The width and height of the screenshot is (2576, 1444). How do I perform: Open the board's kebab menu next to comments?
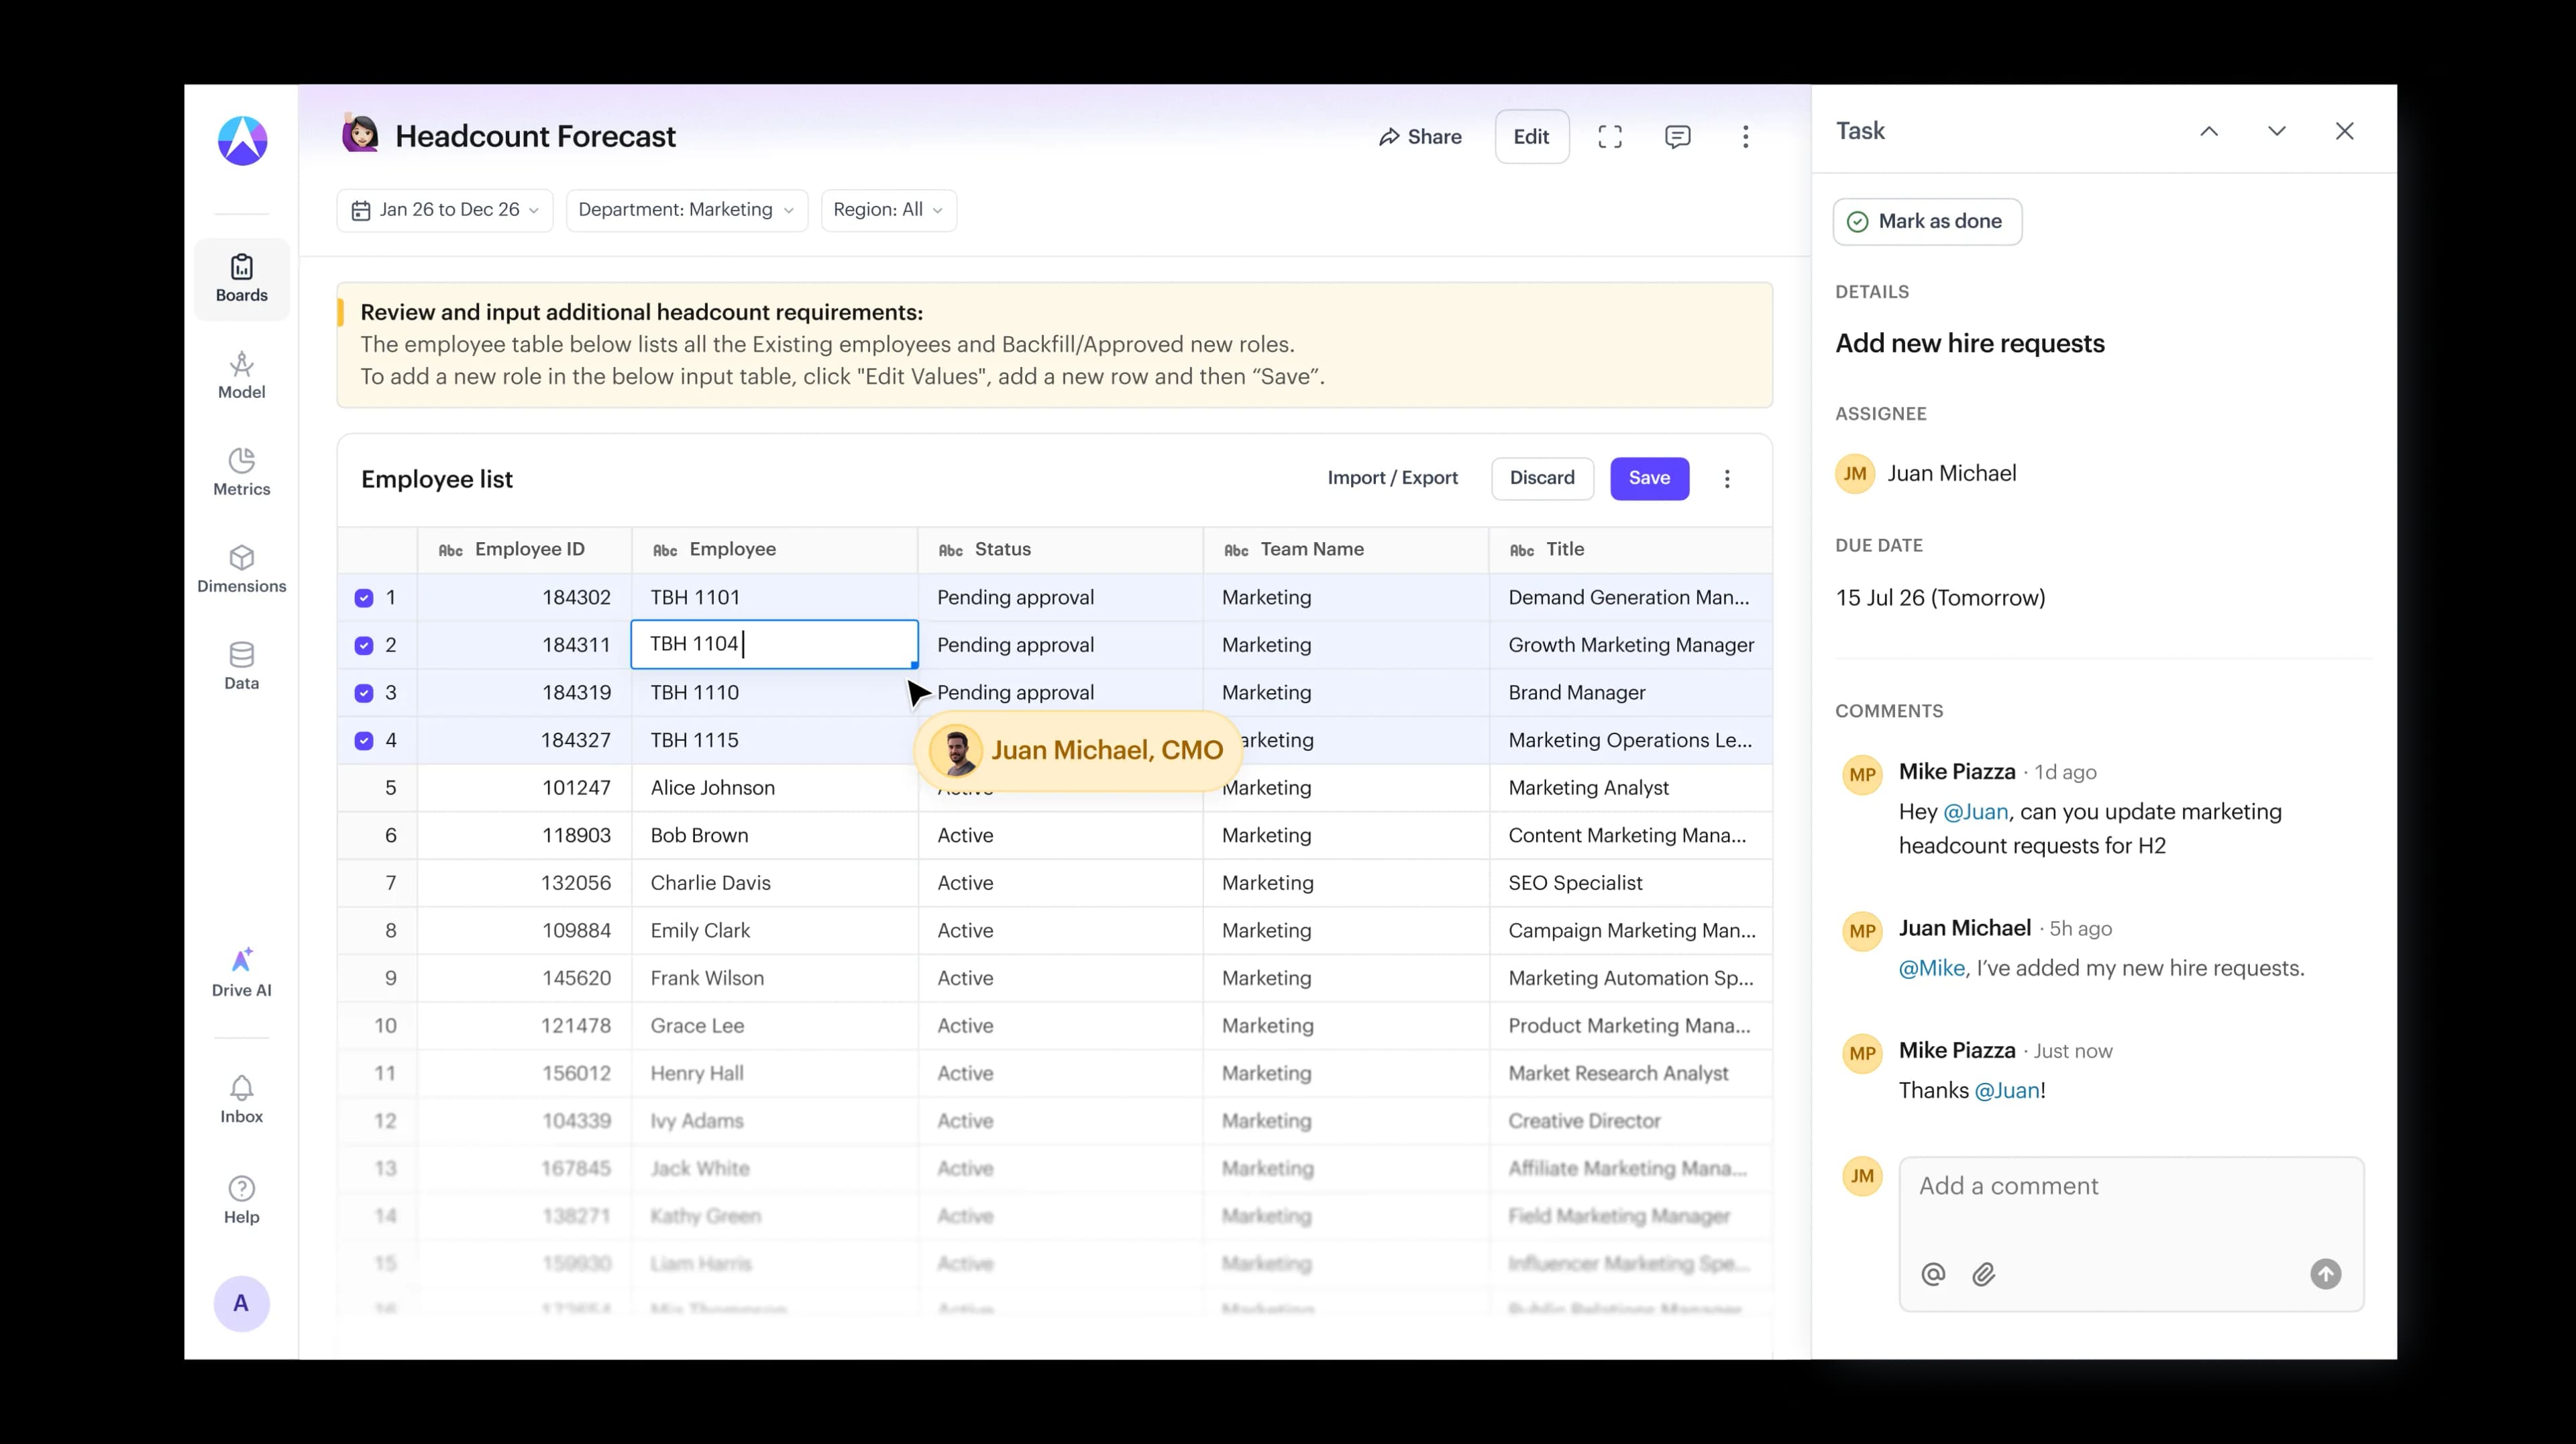1745,137
